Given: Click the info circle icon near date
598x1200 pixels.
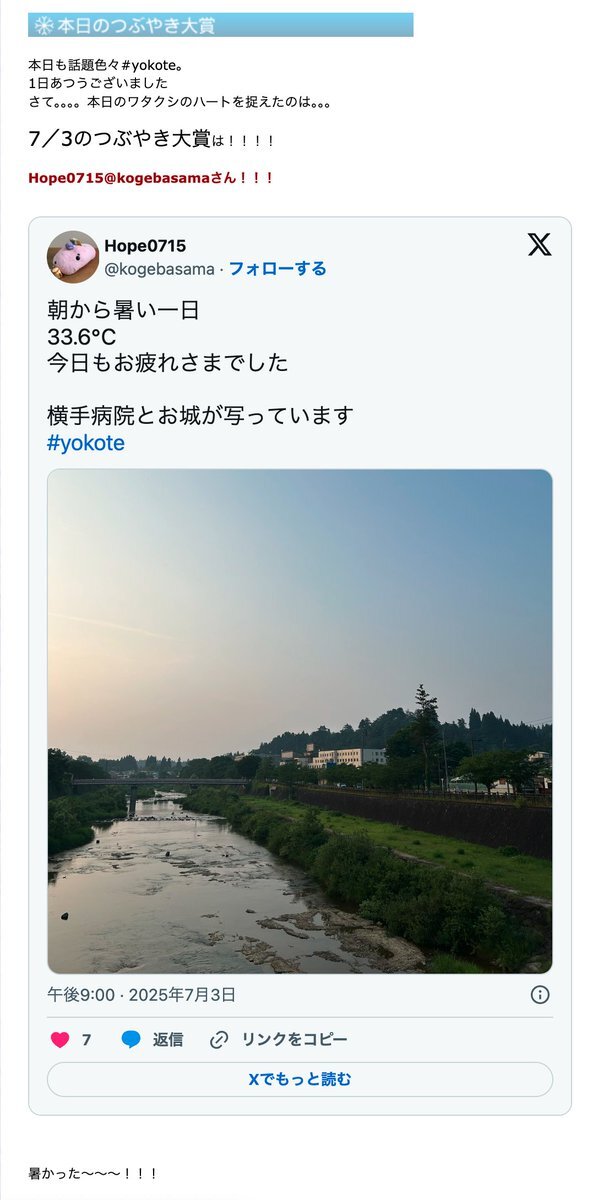Looking at the screenshot, I should point(539,994).
